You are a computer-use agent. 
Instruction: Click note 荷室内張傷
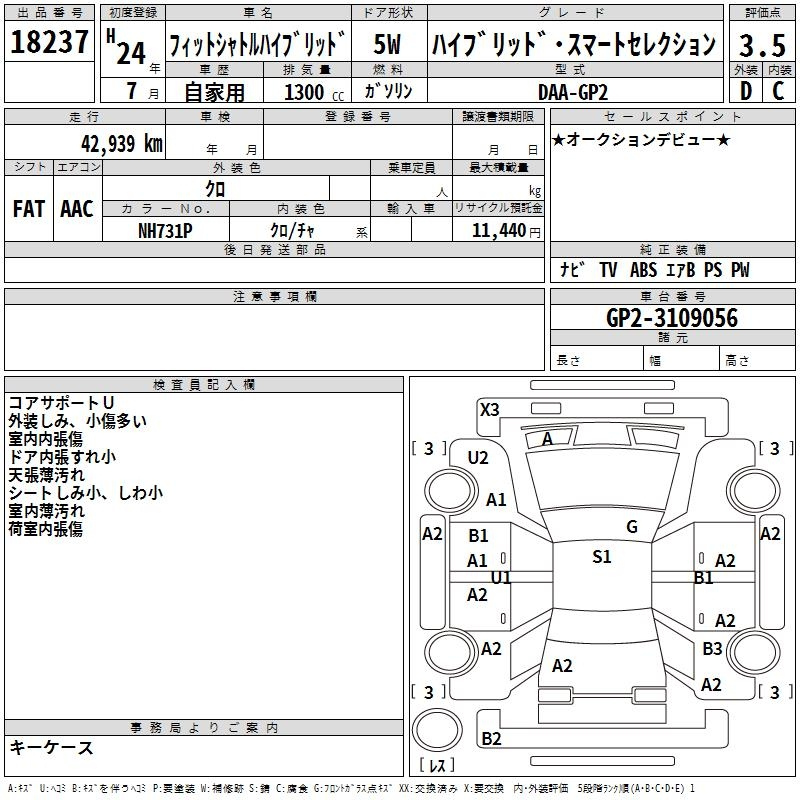pyautogui.click(x=45, y=529)
